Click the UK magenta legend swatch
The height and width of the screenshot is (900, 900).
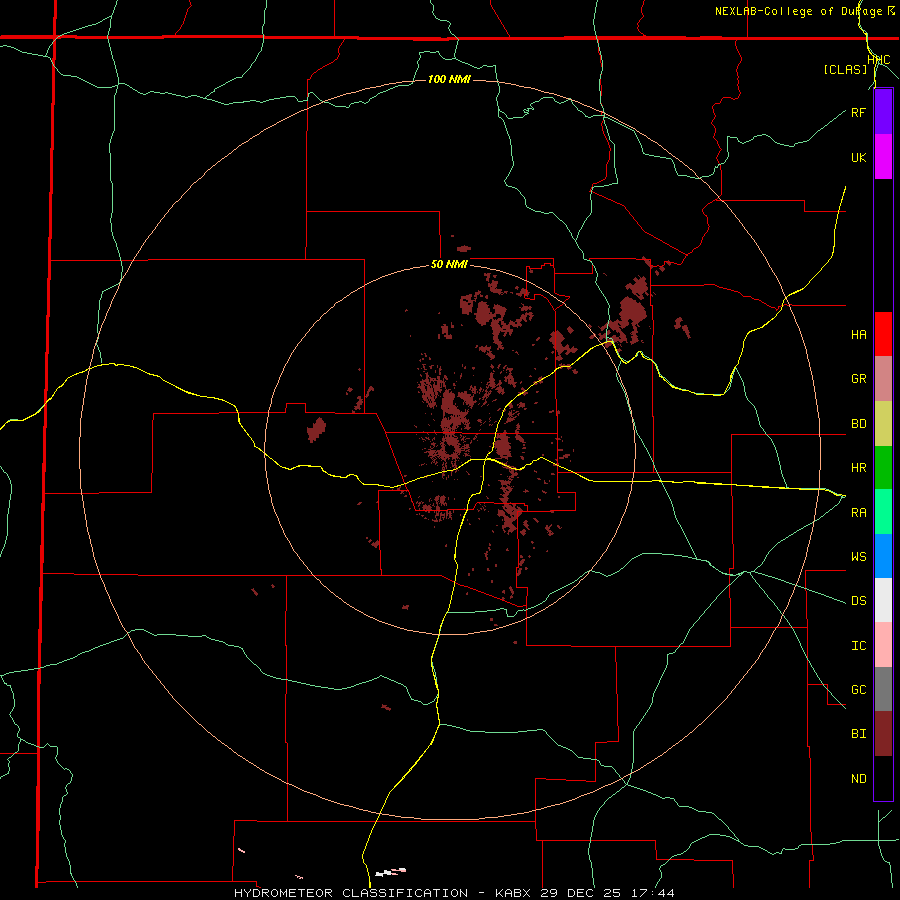coord(883,157)
